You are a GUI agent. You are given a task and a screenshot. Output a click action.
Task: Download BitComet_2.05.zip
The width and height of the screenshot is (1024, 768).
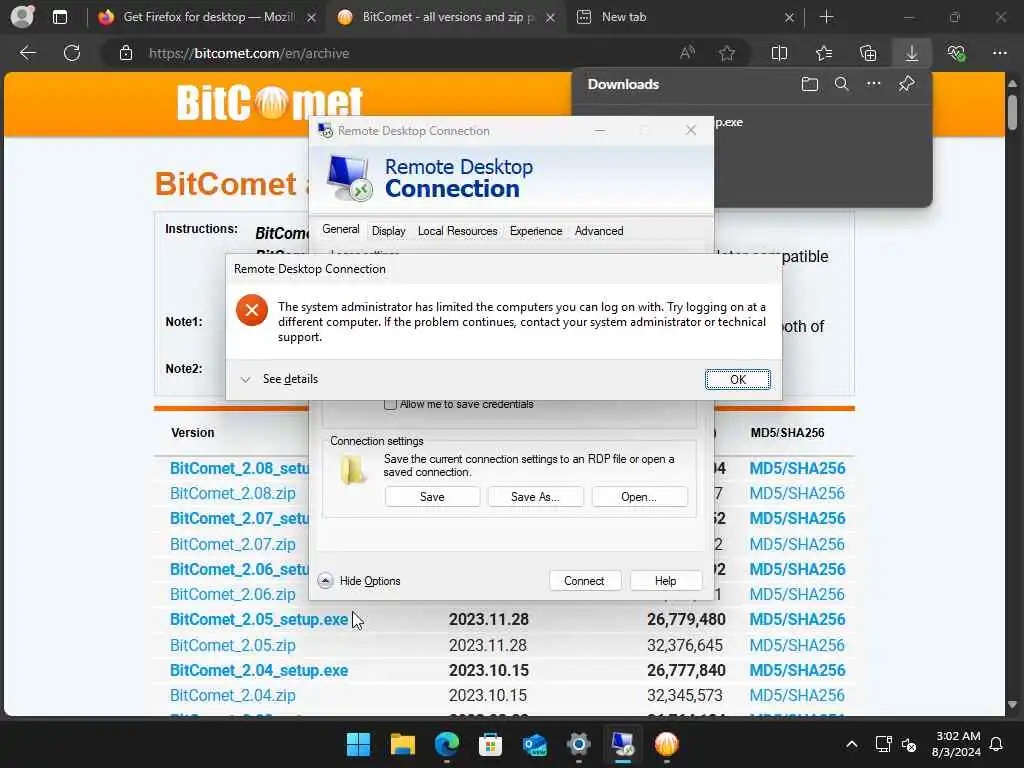point(232,645)
